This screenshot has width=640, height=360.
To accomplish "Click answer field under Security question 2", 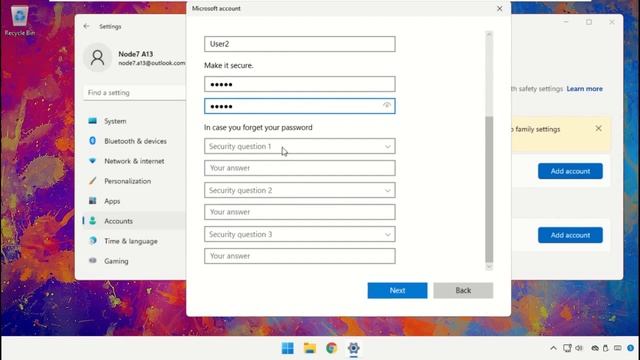I will click(300, 212).
